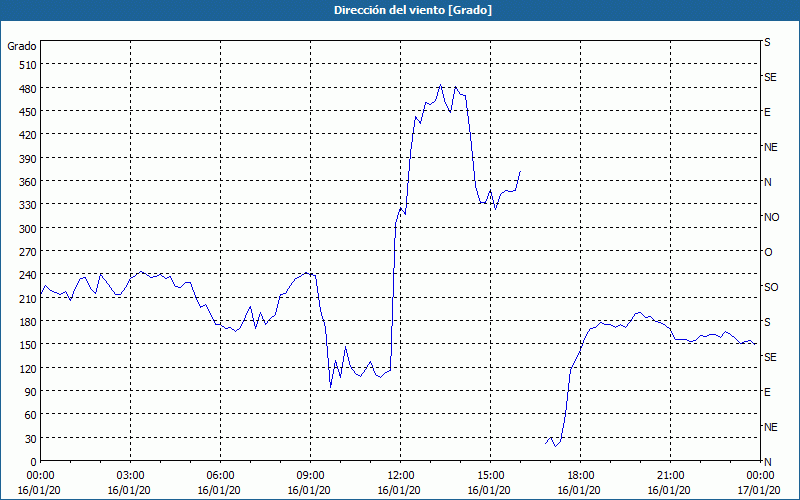
Task: Select the 480 value on degree axis
Action: click(28, 88)
